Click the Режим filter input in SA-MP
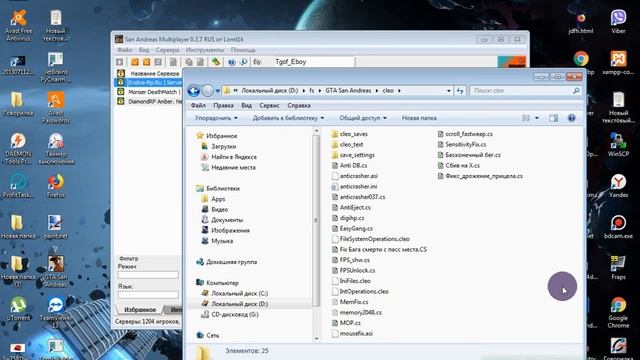 click(x=148, y=275)
